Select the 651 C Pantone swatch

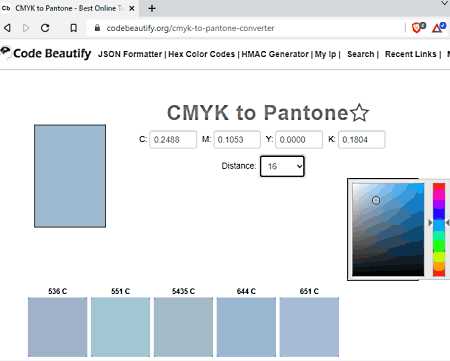[309, 327]
